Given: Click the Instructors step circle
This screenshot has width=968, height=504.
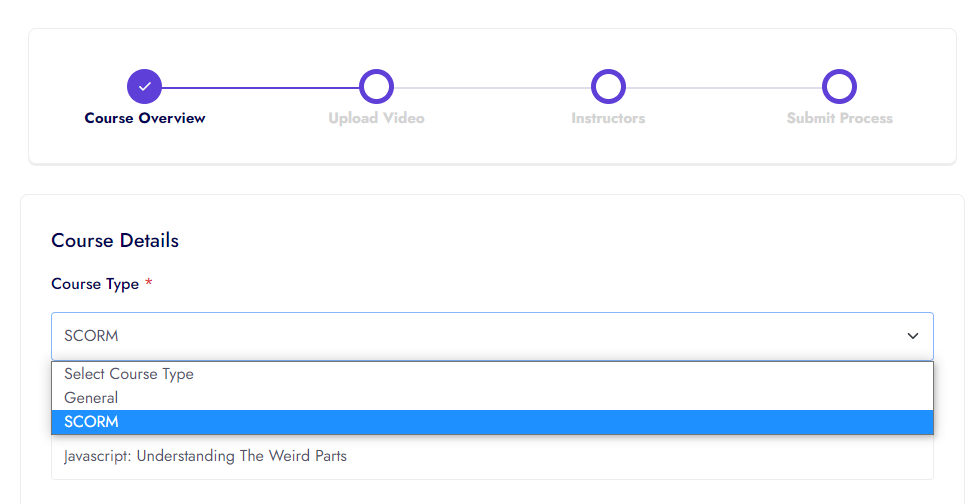Looking at the screenshot, I should click(x=608, y=87).
